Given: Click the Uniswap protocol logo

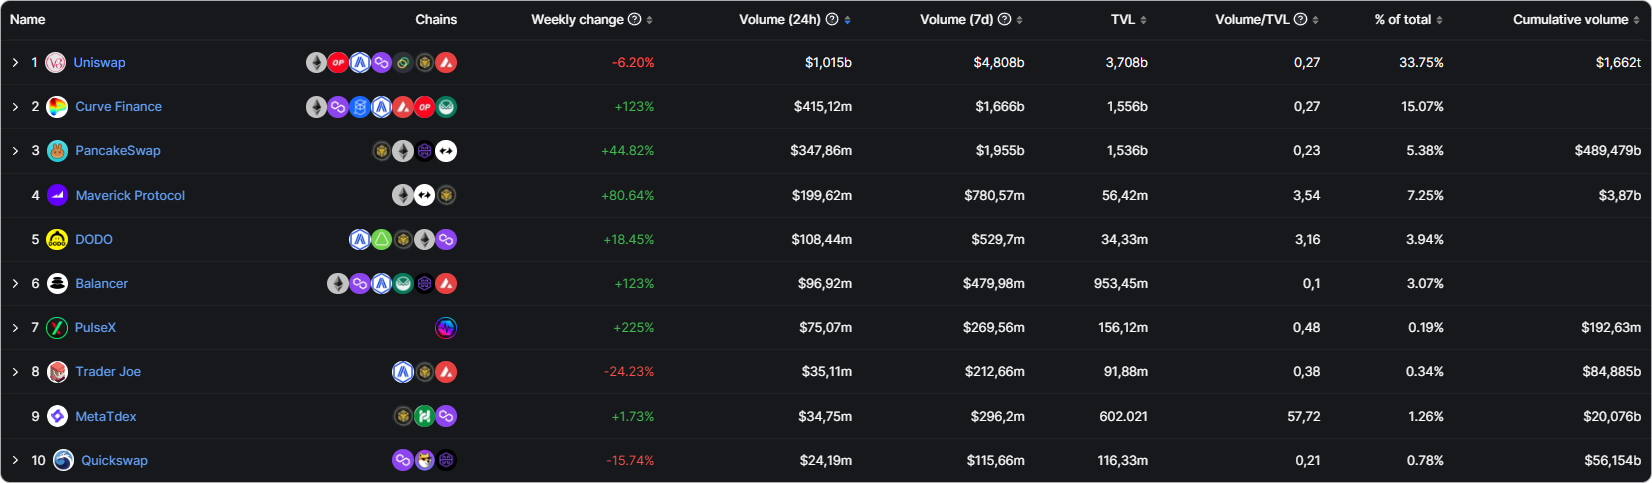Looking at the screenshot, I should (56, 63).
